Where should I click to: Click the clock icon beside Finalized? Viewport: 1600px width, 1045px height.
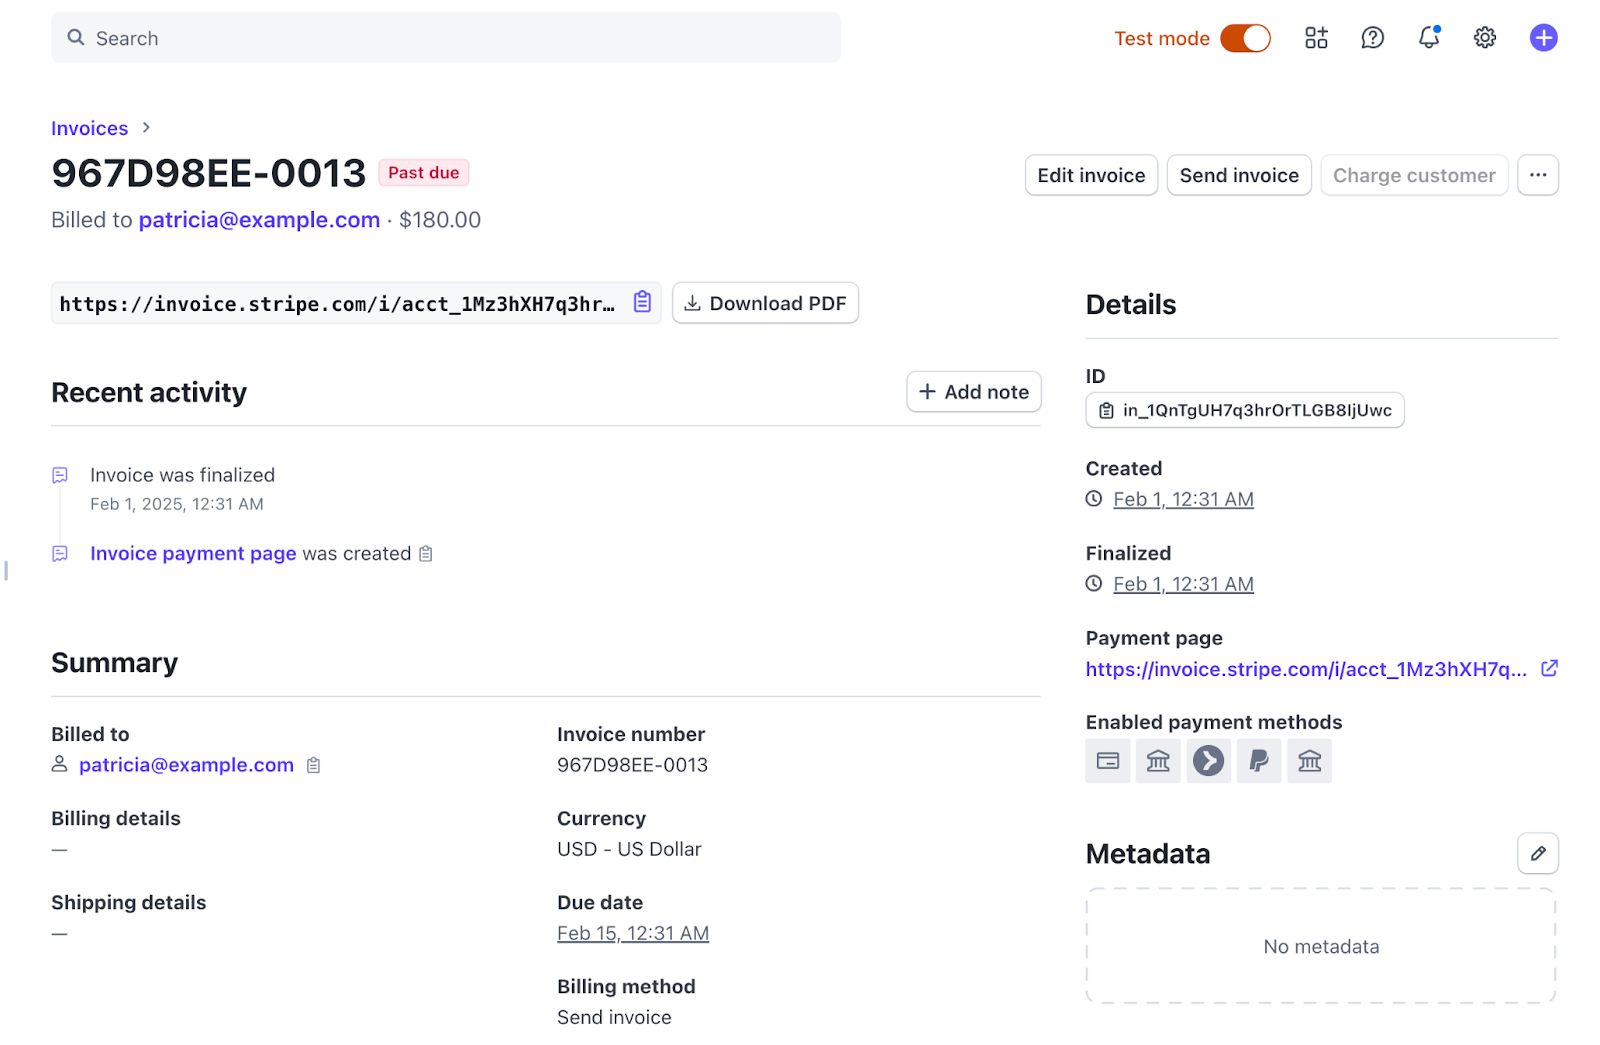coord(1094,584)
